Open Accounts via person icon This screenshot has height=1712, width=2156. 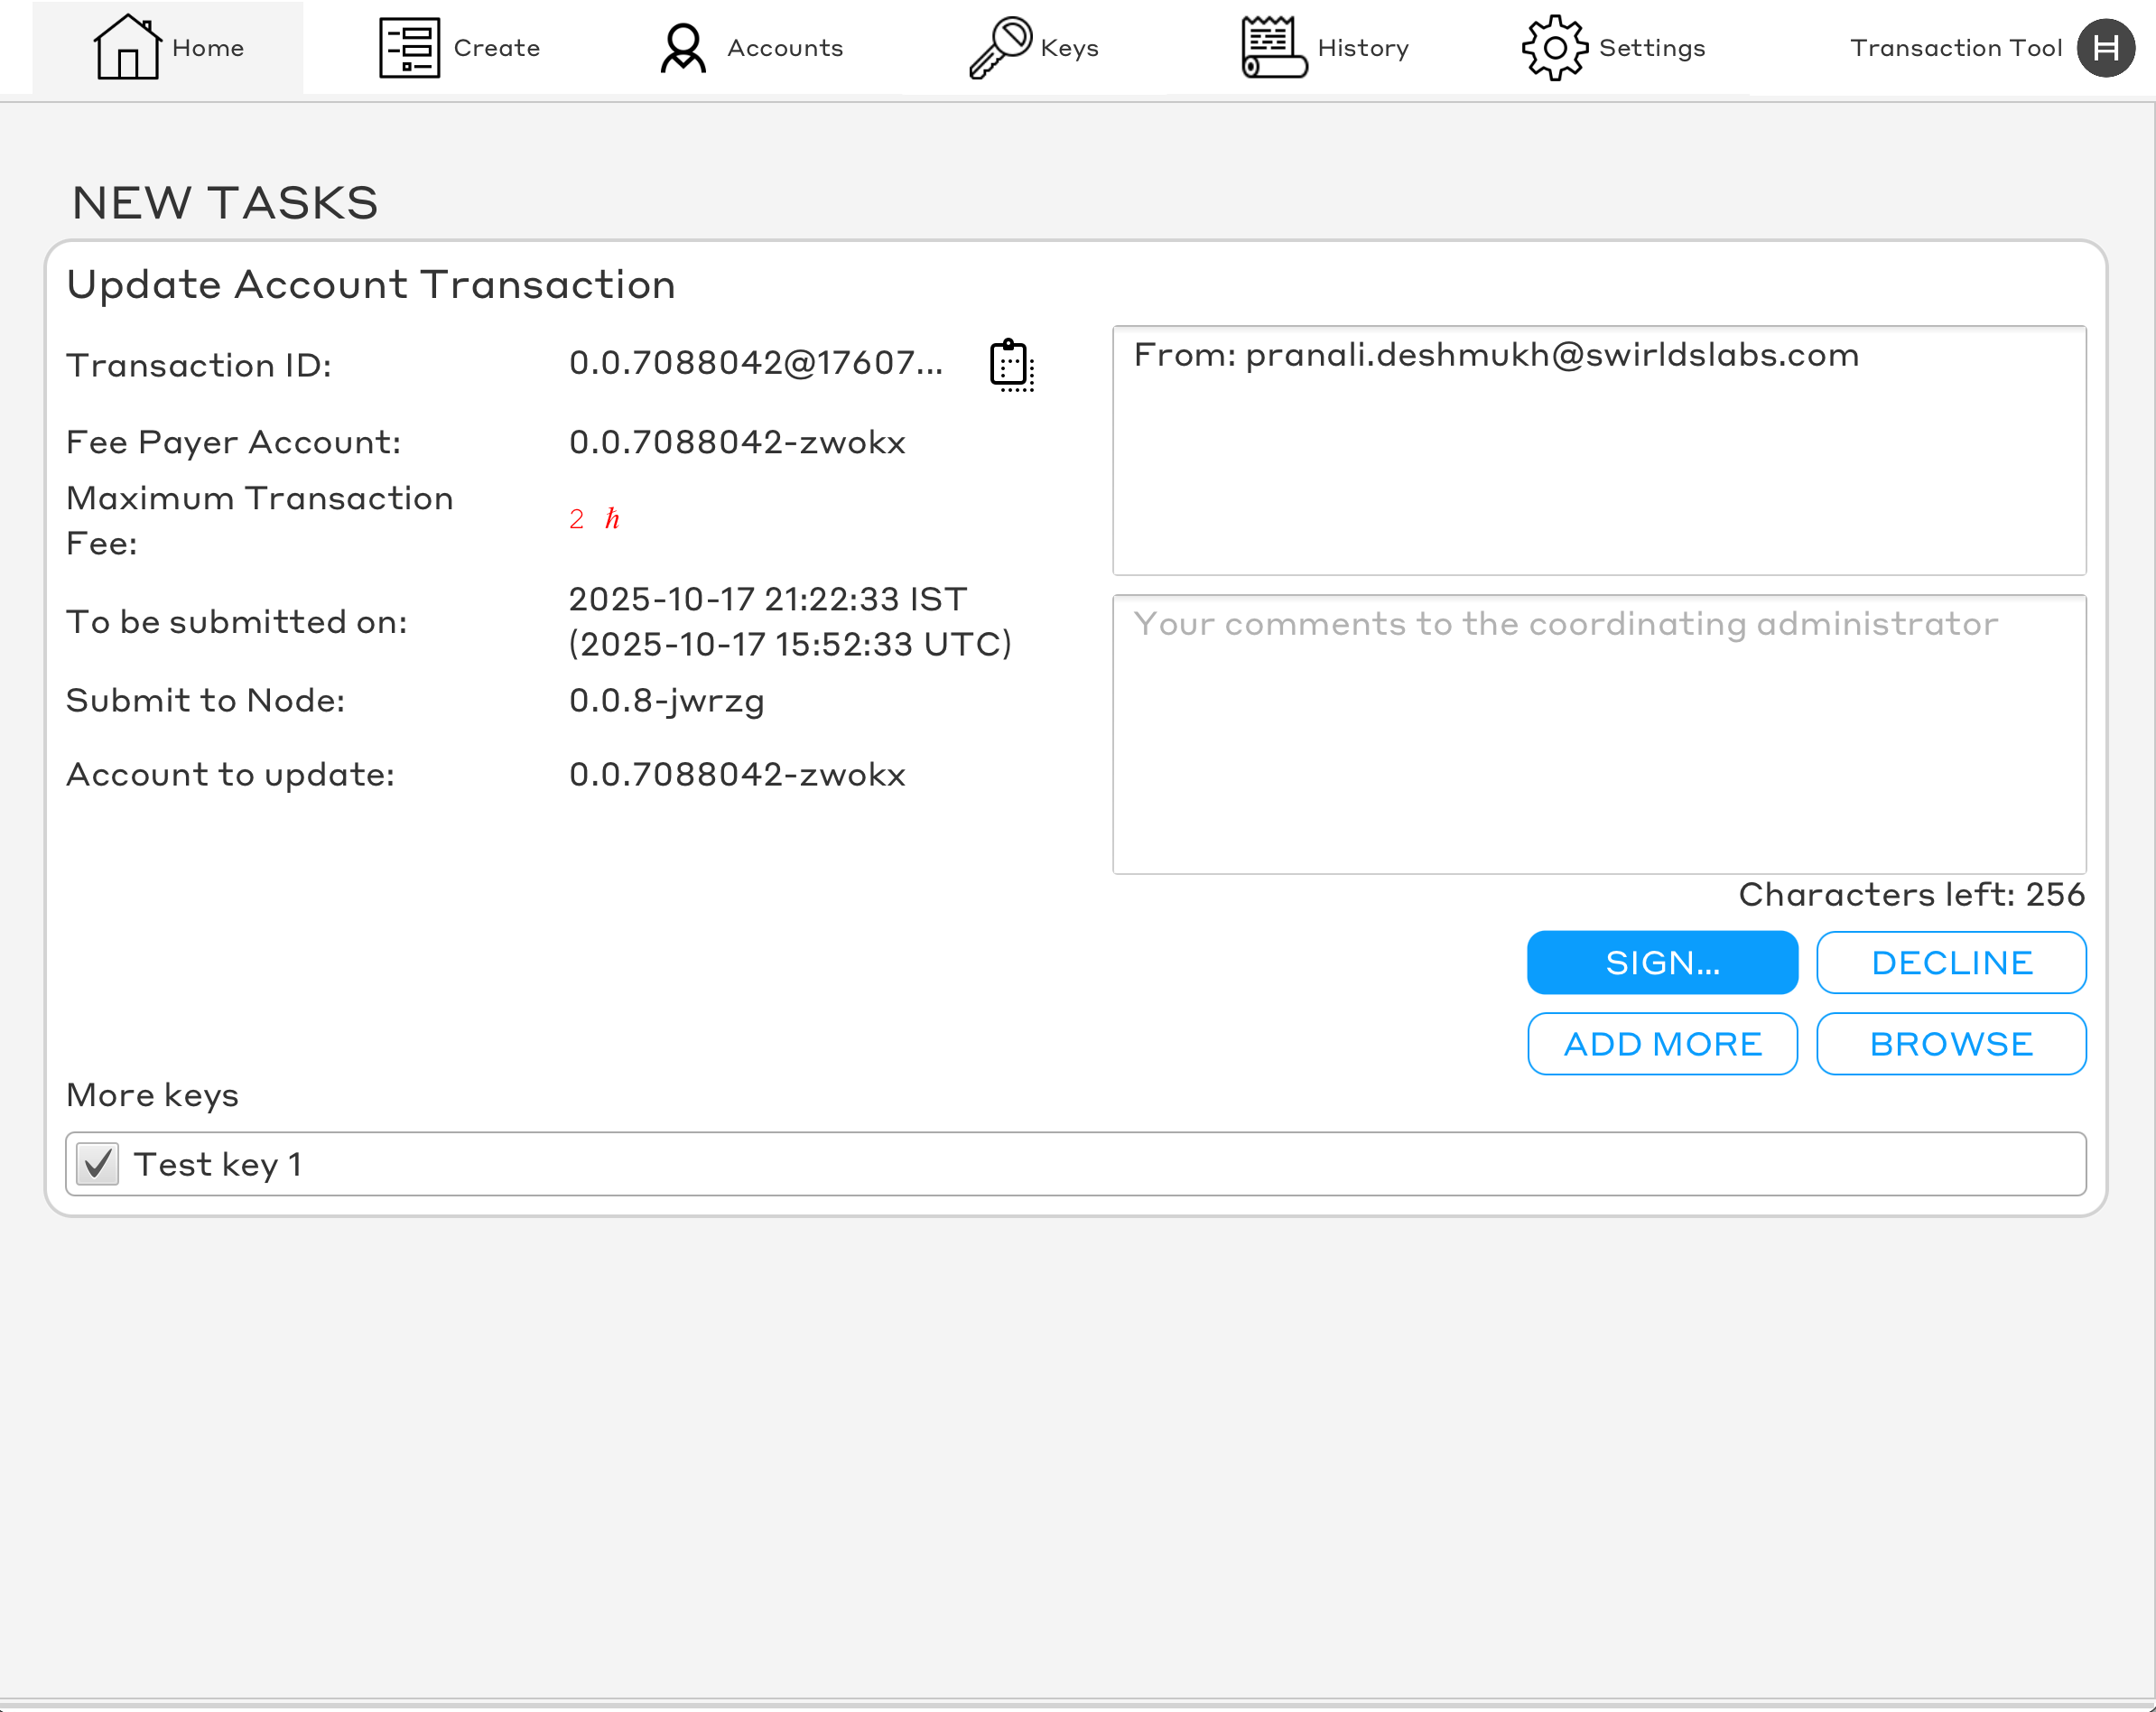click(683, 47)
